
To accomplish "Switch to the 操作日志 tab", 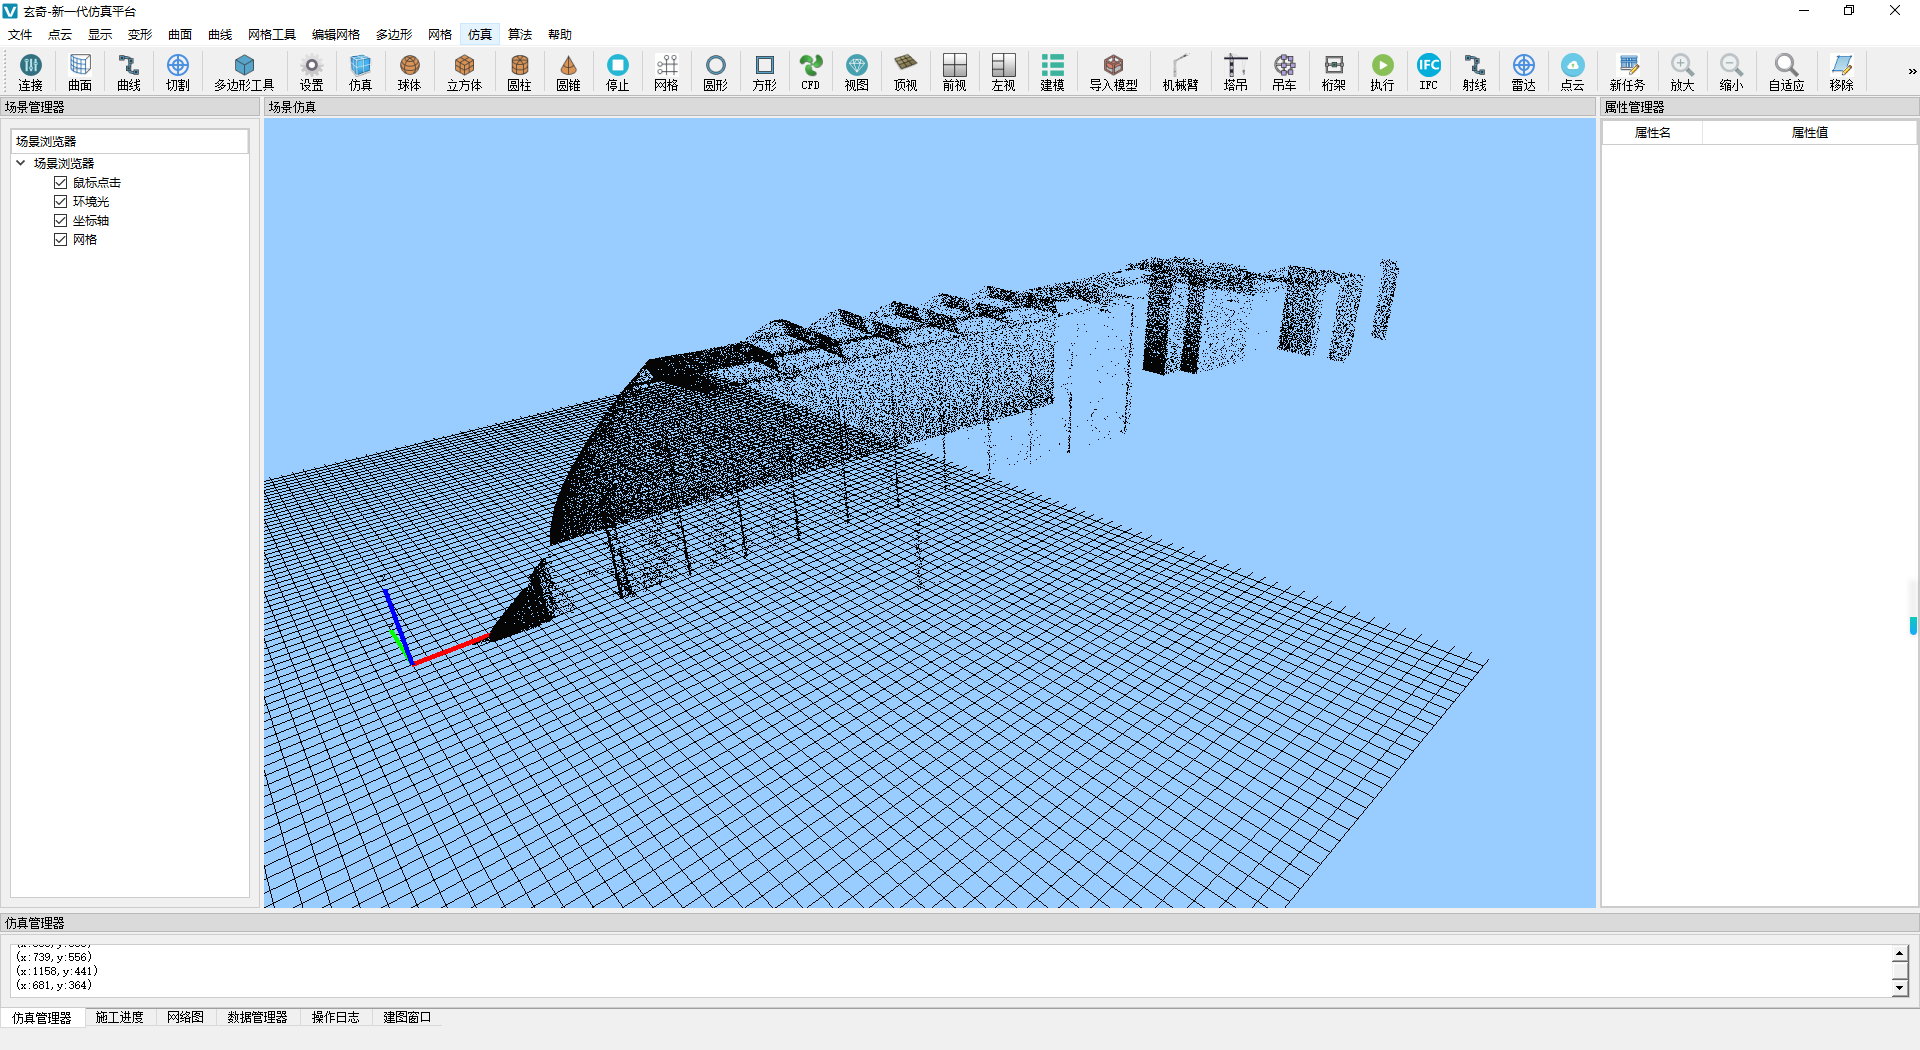I will click(335, 1018).
